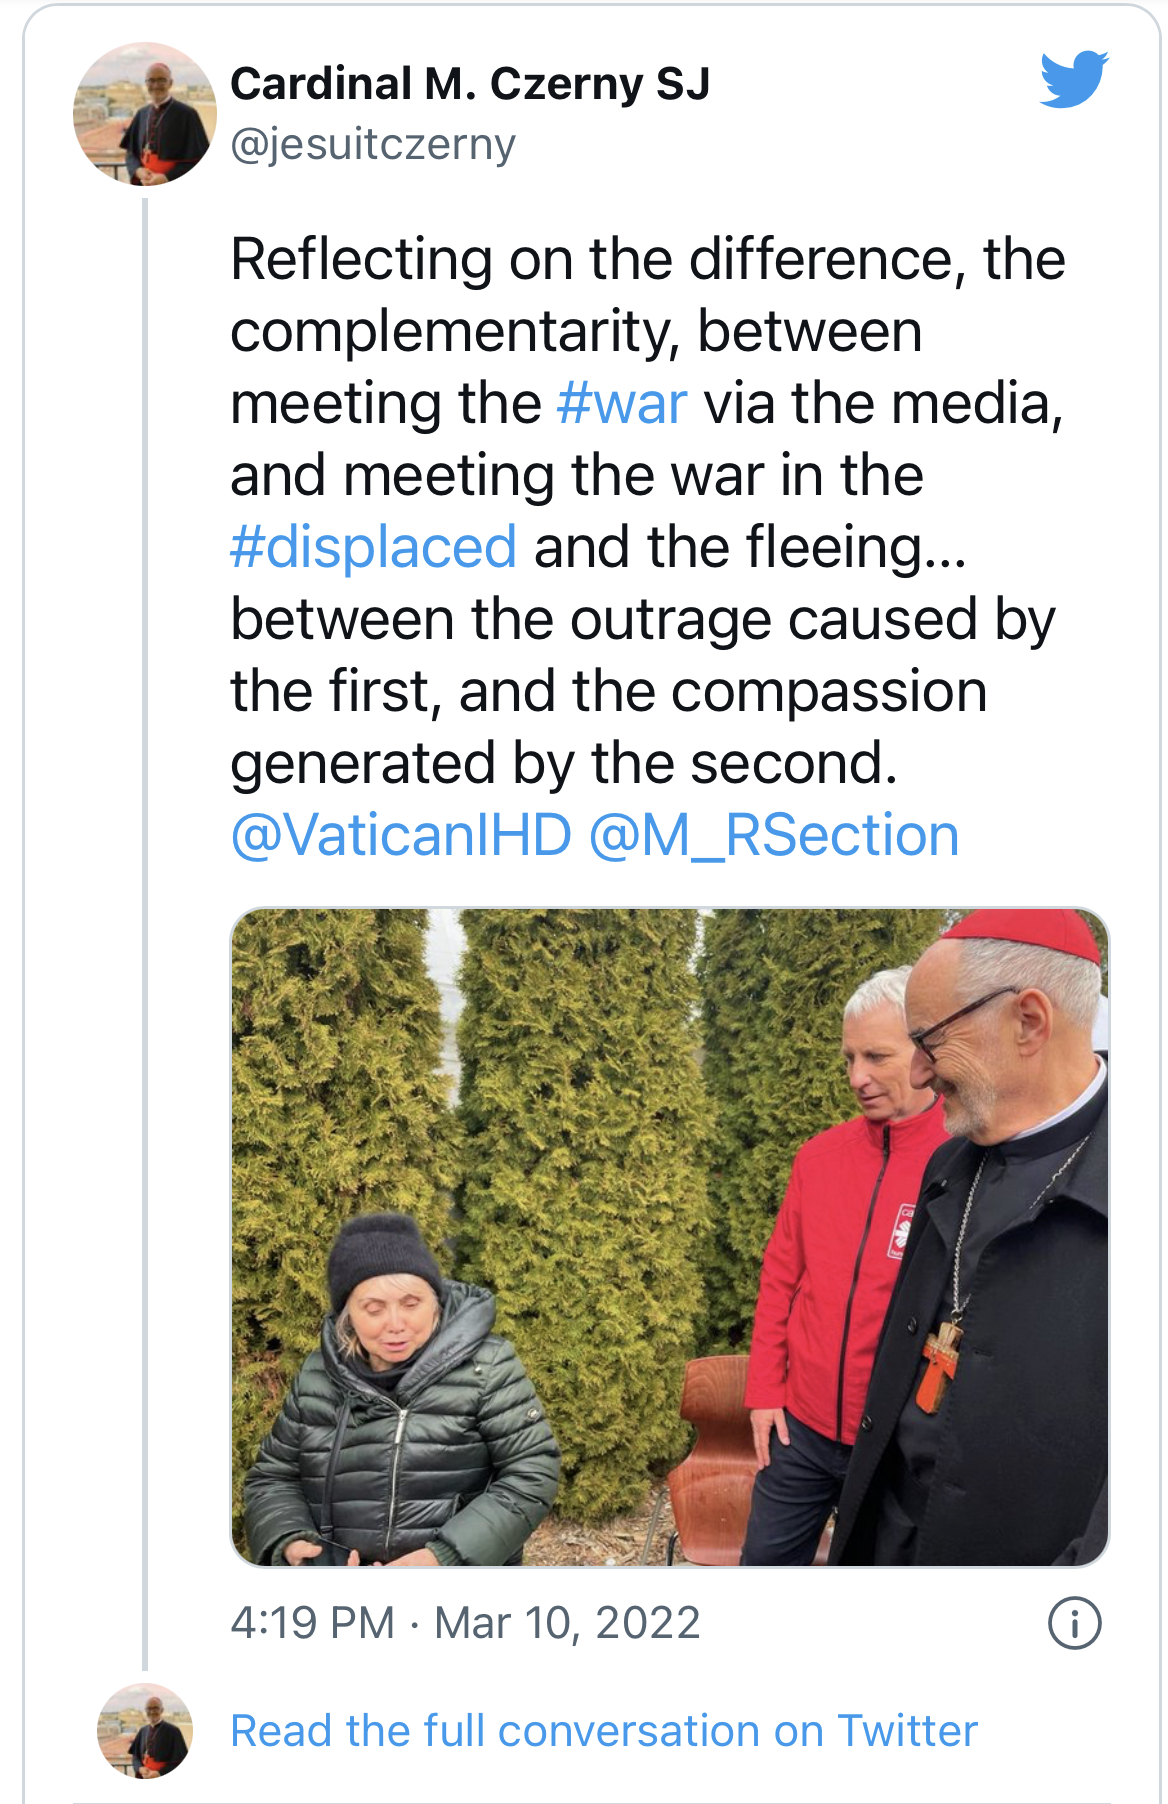Click the vertical thread line under the avatar

(x=145, y=934)
